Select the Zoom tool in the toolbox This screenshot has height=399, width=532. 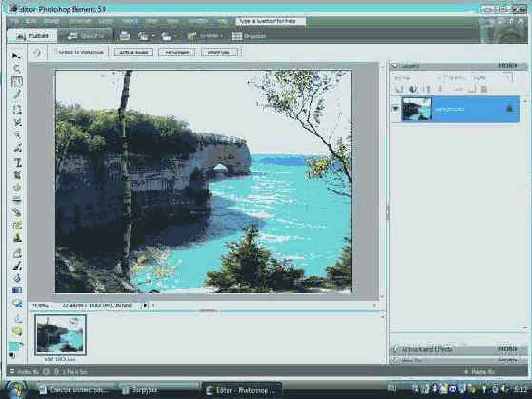point(16,69)
